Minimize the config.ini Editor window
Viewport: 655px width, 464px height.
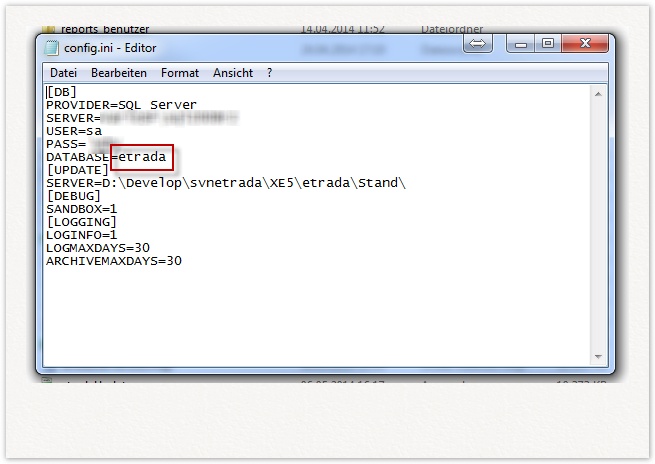[521, 44]
